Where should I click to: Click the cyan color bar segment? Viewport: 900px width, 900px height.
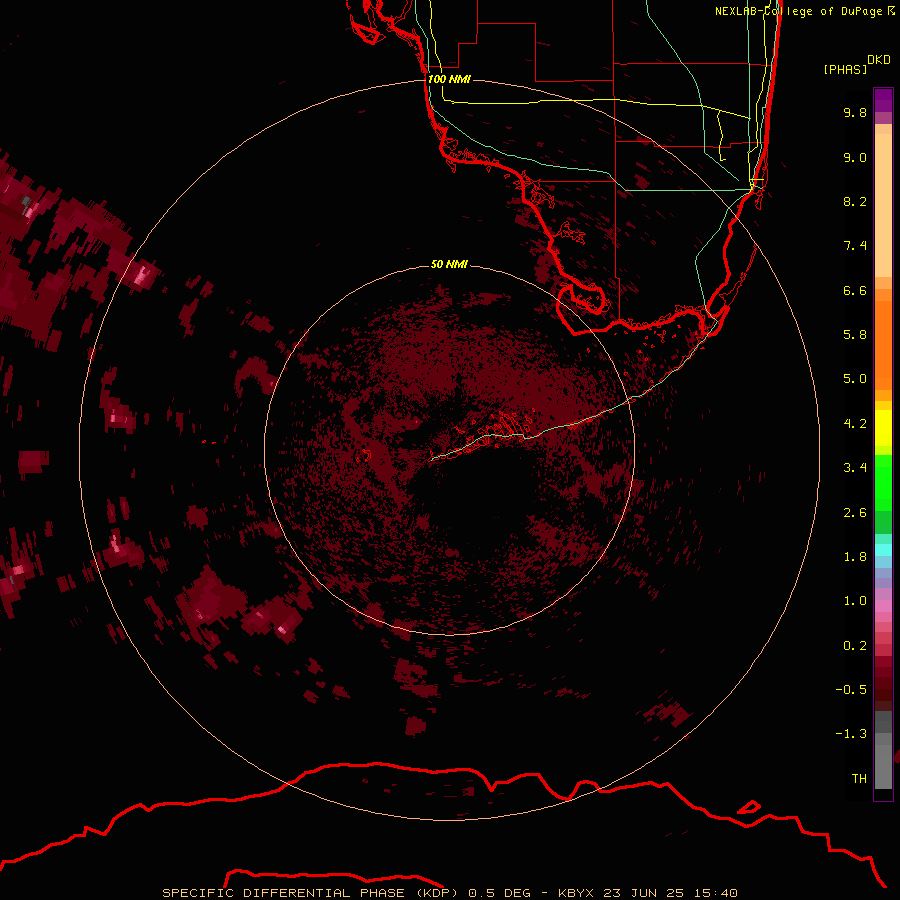883,550
